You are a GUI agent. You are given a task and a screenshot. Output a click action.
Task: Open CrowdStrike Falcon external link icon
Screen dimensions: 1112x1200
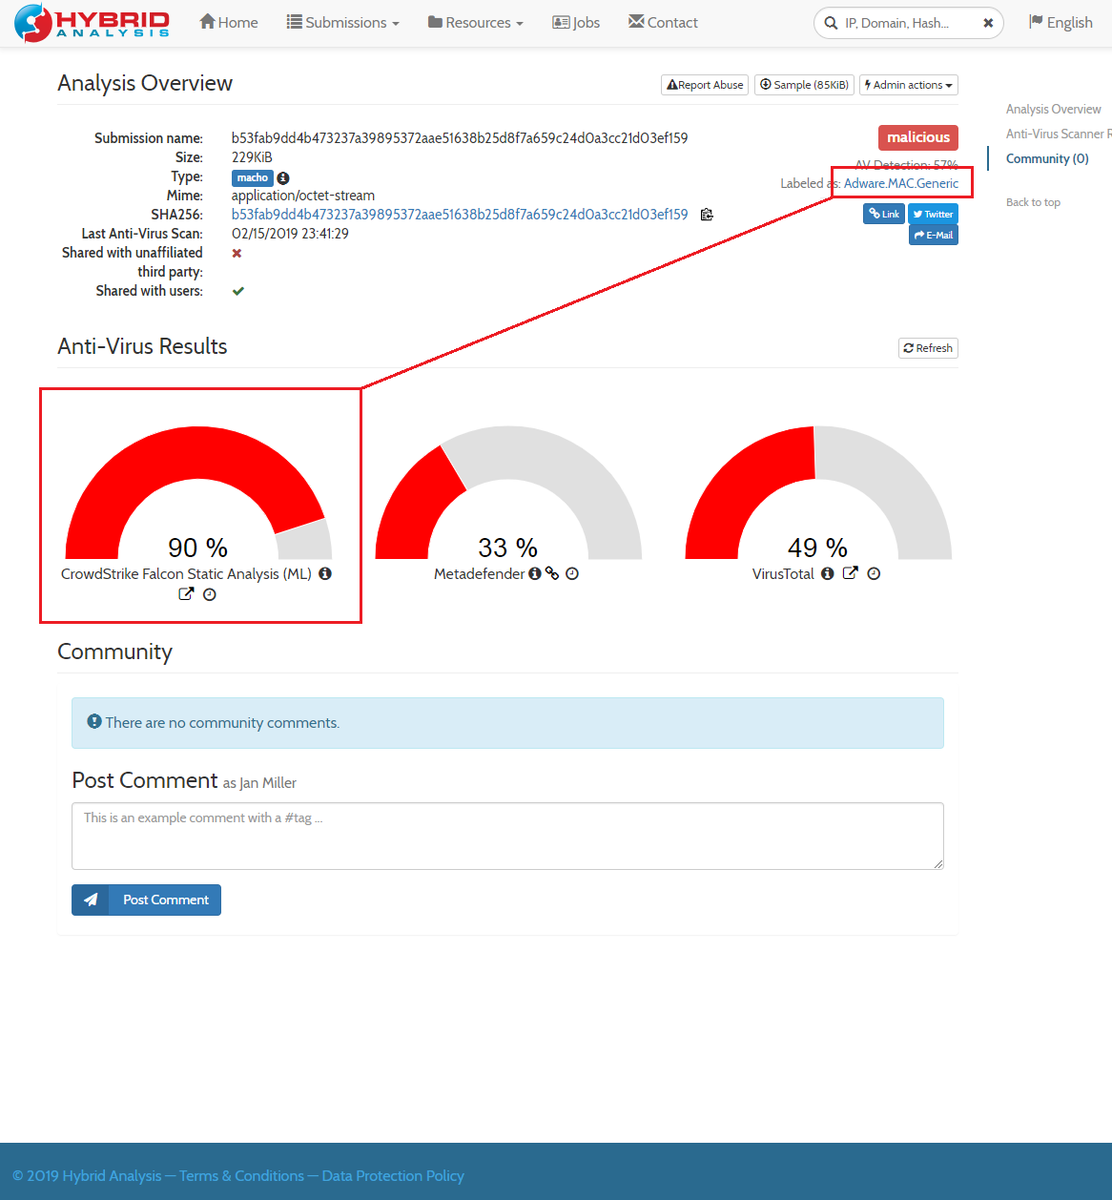coord(186,594)
